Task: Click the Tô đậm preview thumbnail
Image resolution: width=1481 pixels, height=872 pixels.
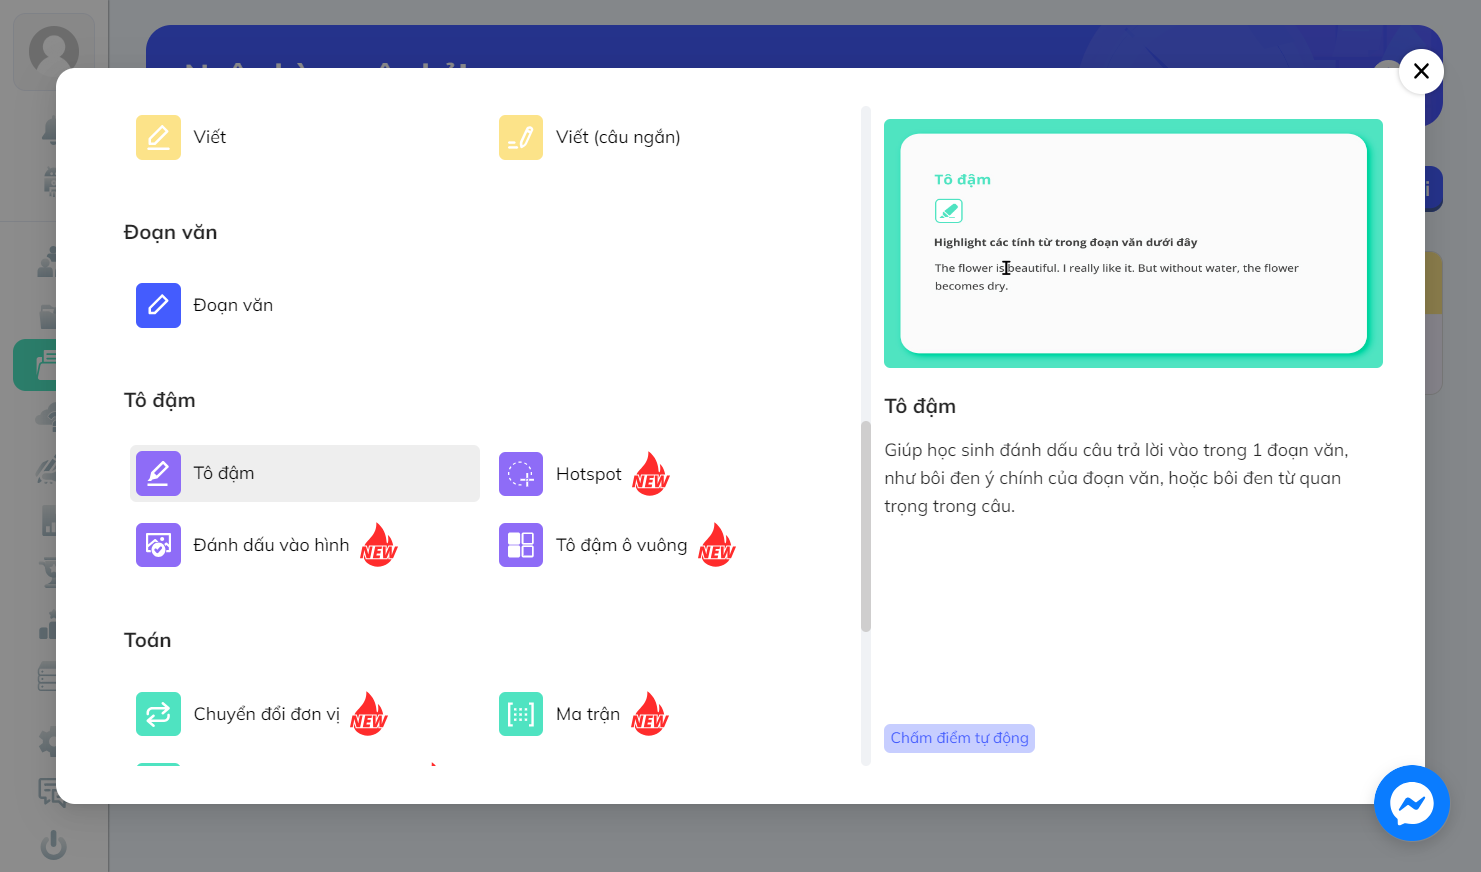Action: (x=1133, y=243)
